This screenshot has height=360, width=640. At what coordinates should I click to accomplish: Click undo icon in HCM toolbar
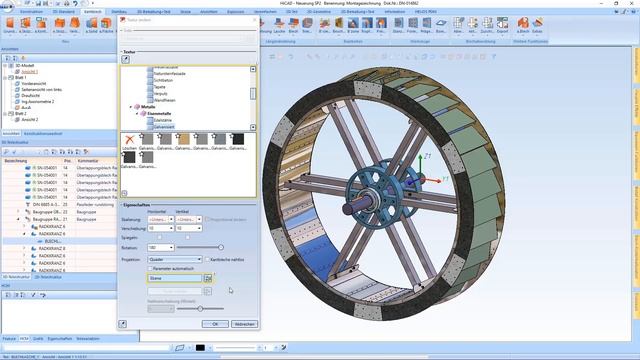(x=42, y=295)
